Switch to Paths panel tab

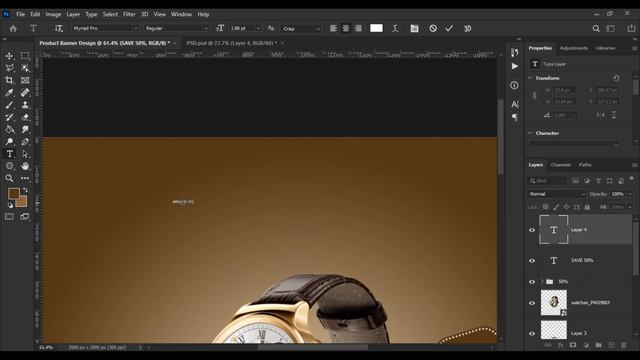click(x=585, y=165)
